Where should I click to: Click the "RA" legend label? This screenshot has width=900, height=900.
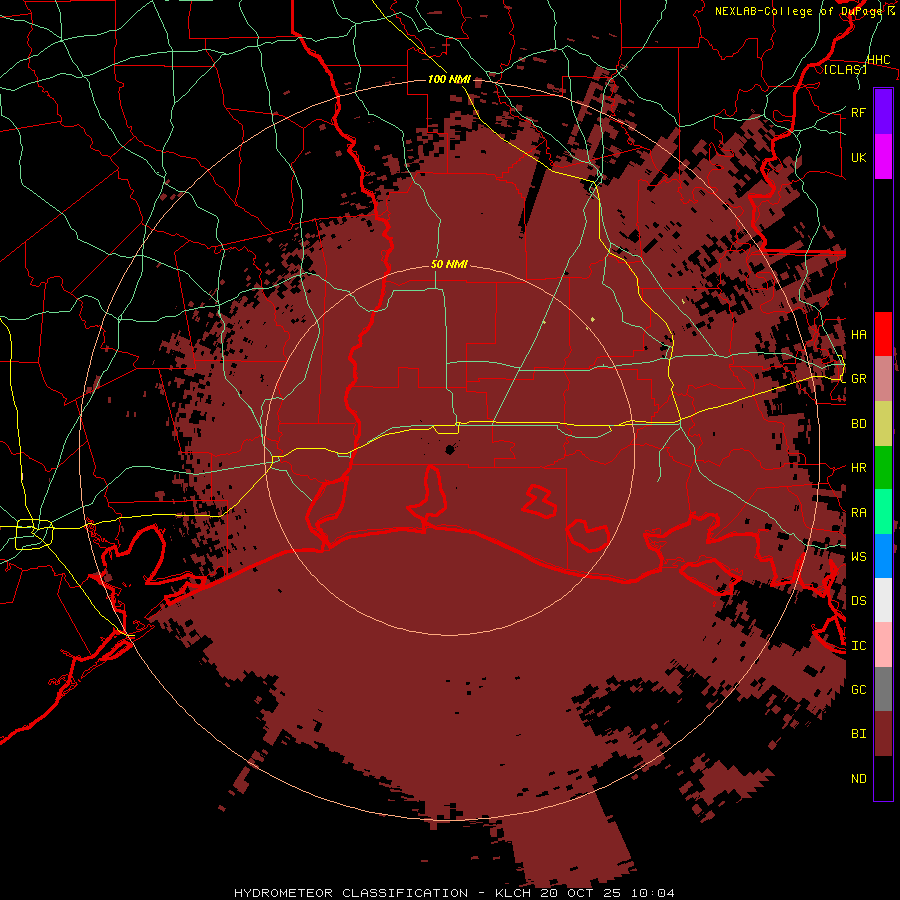pyautogui.click(x=858, y=513)
